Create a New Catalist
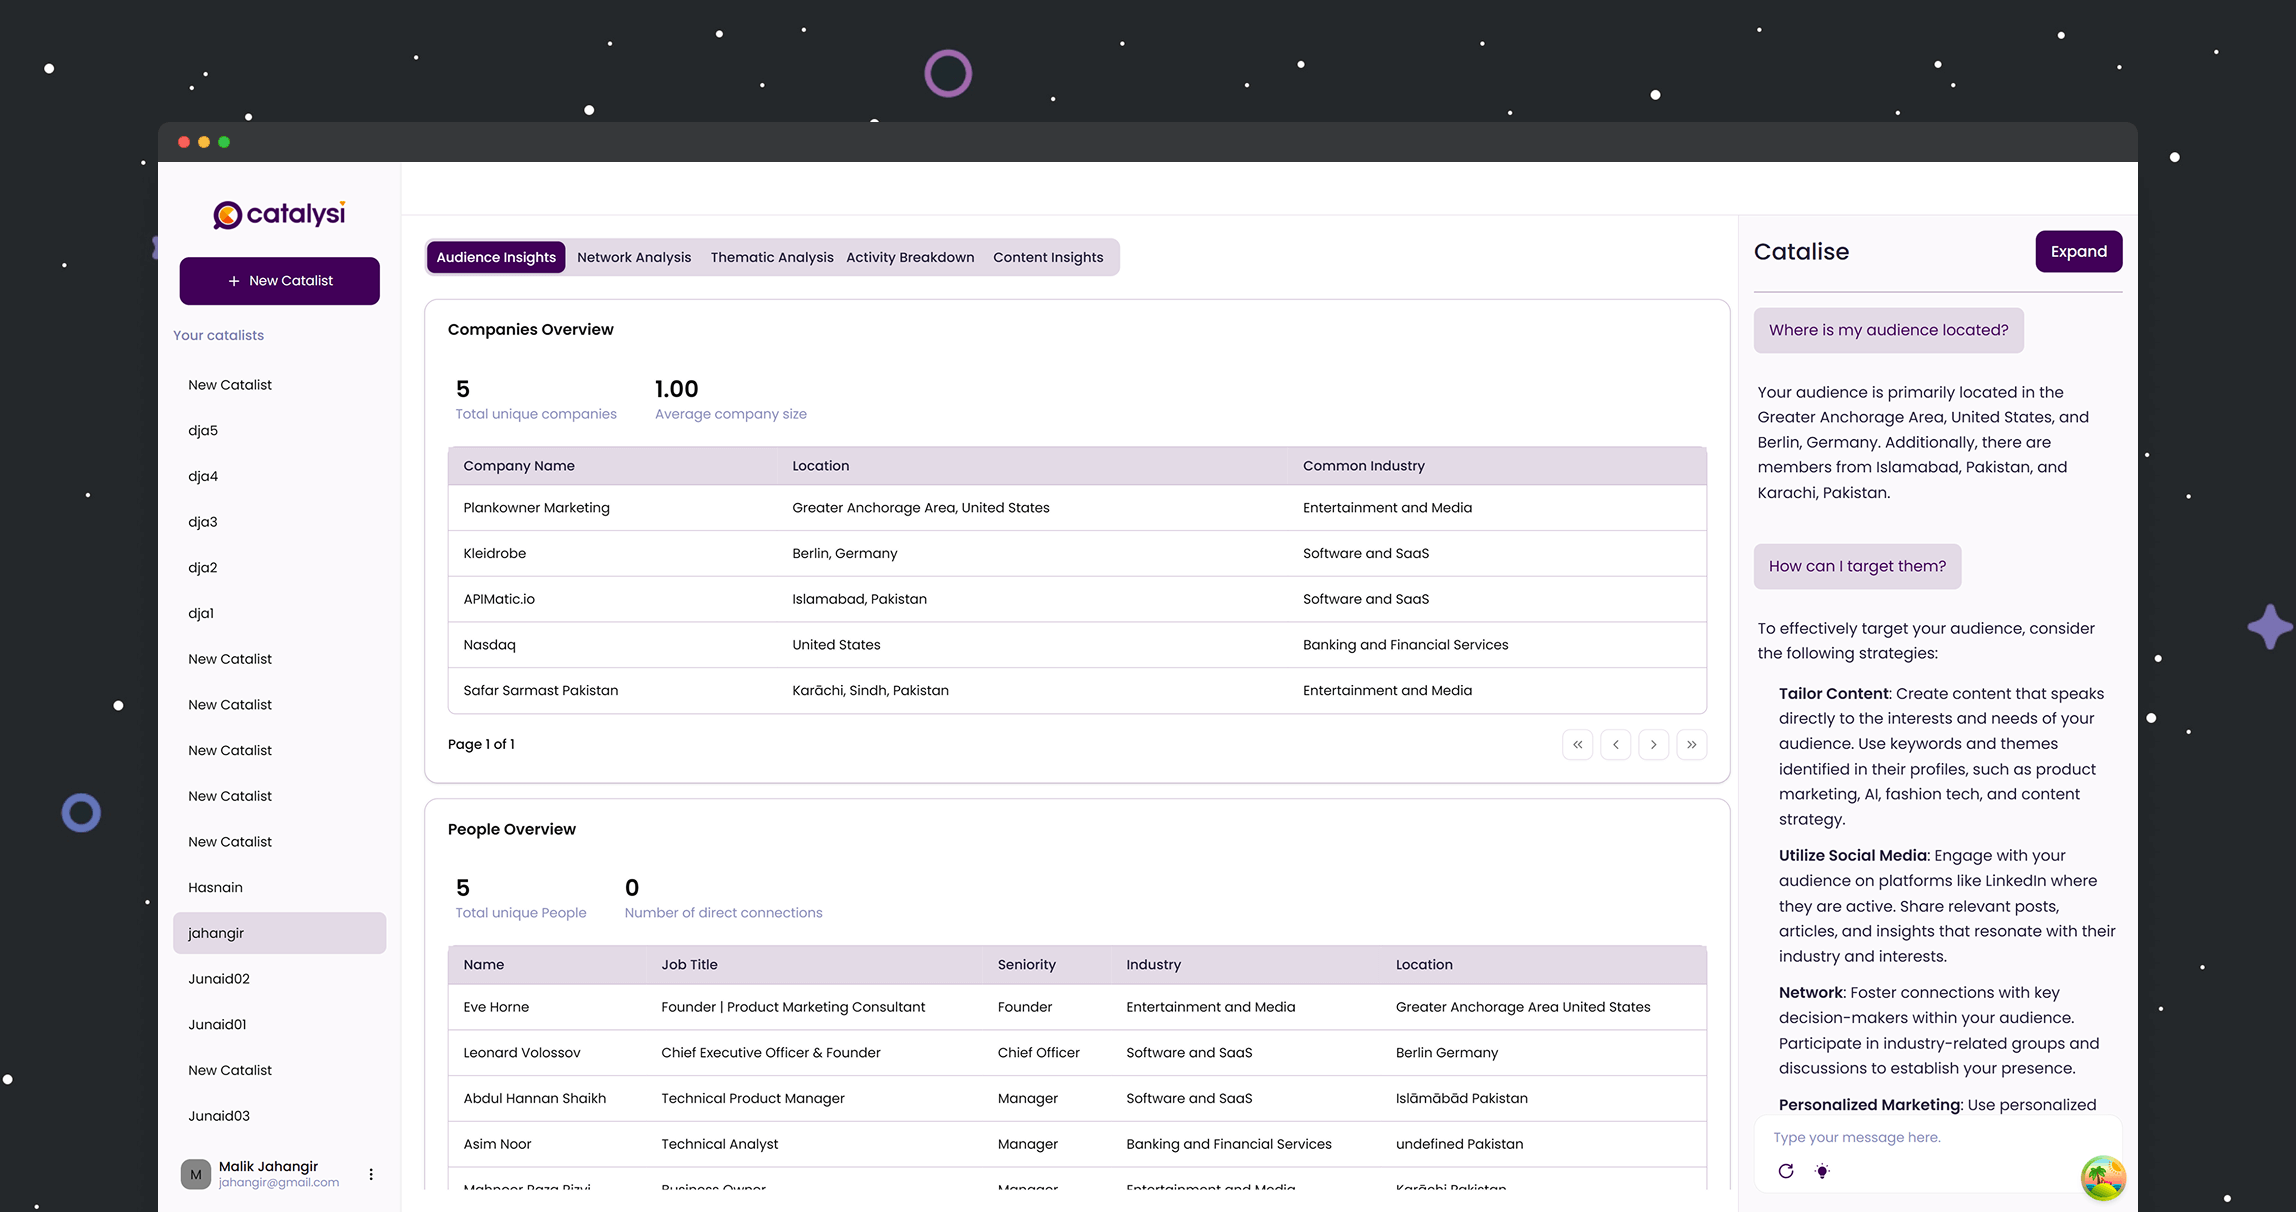2296x1212 pixels. click(x=279, y=281)
